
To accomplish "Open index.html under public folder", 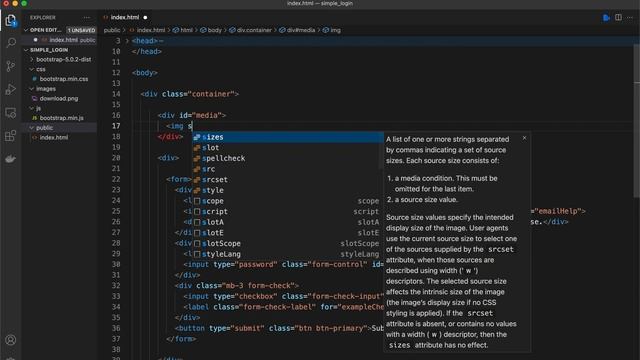I will [54, 138].
